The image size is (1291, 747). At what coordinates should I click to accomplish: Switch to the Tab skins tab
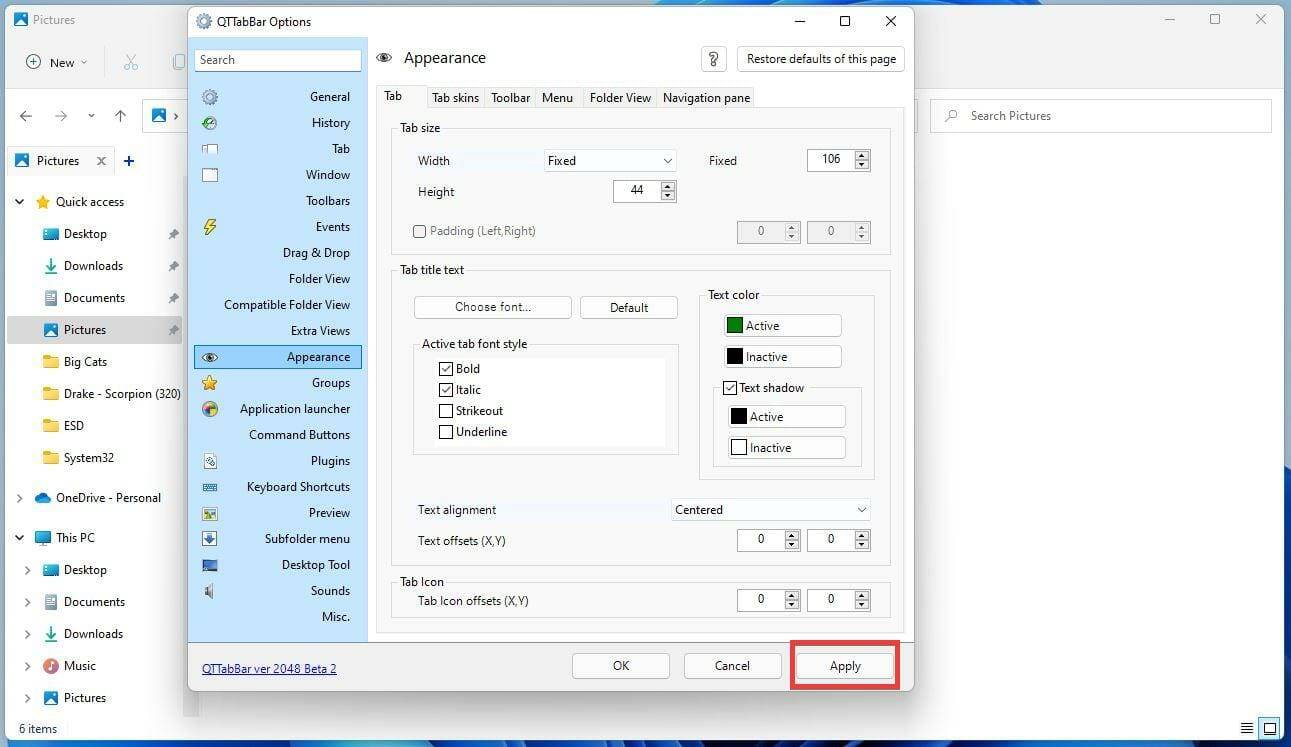pyautogui.click(x=455, y=97)
